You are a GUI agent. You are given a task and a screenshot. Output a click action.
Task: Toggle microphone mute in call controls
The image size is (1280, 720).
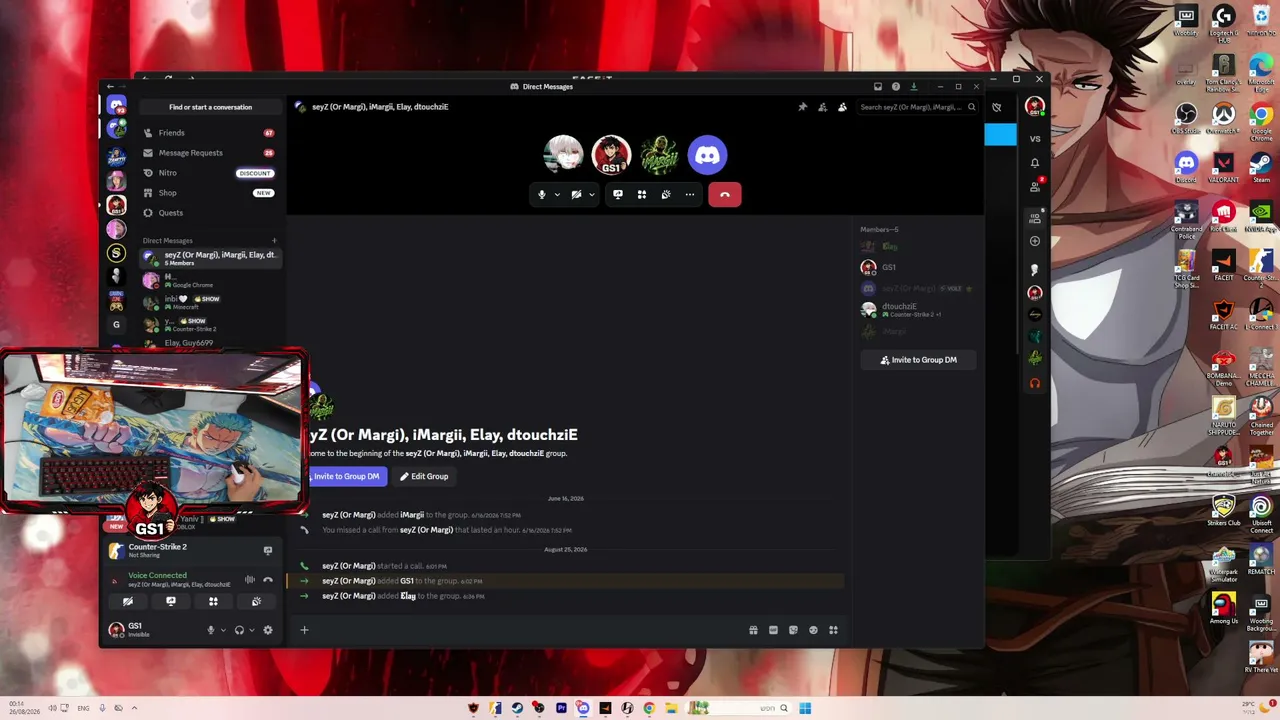(542, 195)
